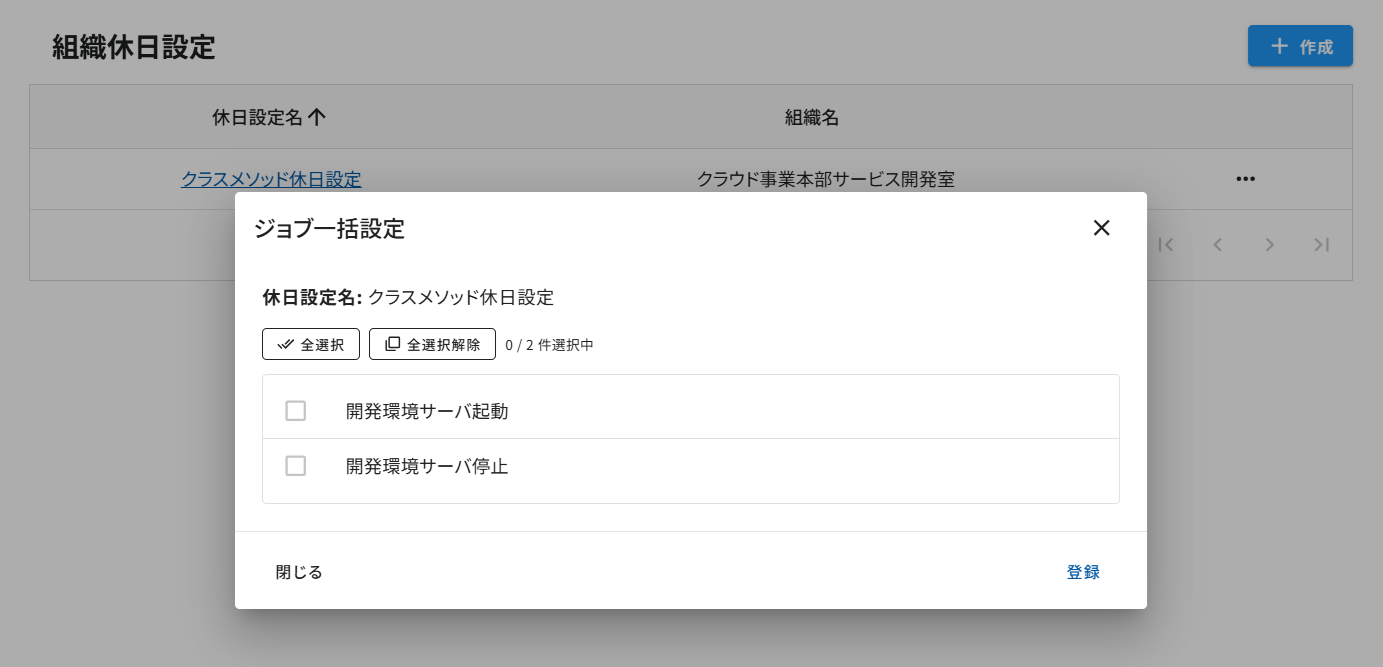Dismiss the dialog using the X icon

click(1101, 228)
